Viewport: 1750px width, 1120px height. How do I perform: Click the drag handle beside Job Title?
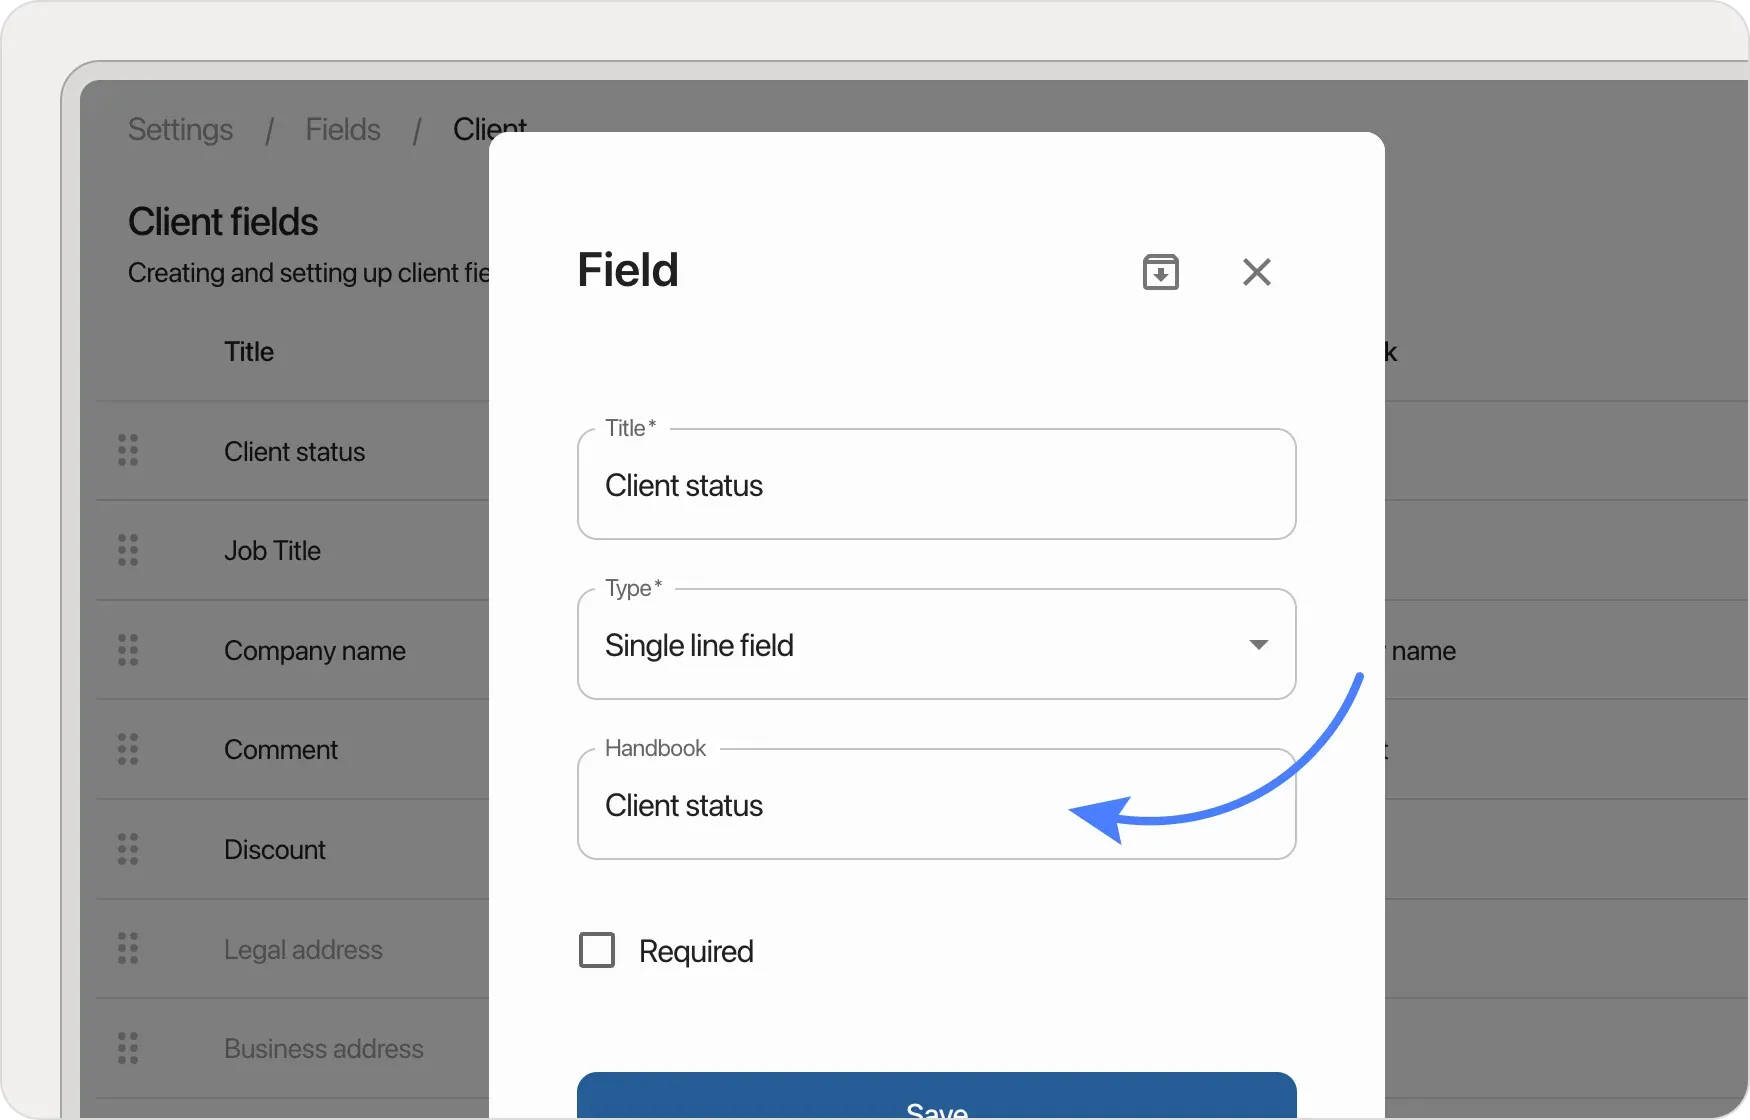pos(127,550)
